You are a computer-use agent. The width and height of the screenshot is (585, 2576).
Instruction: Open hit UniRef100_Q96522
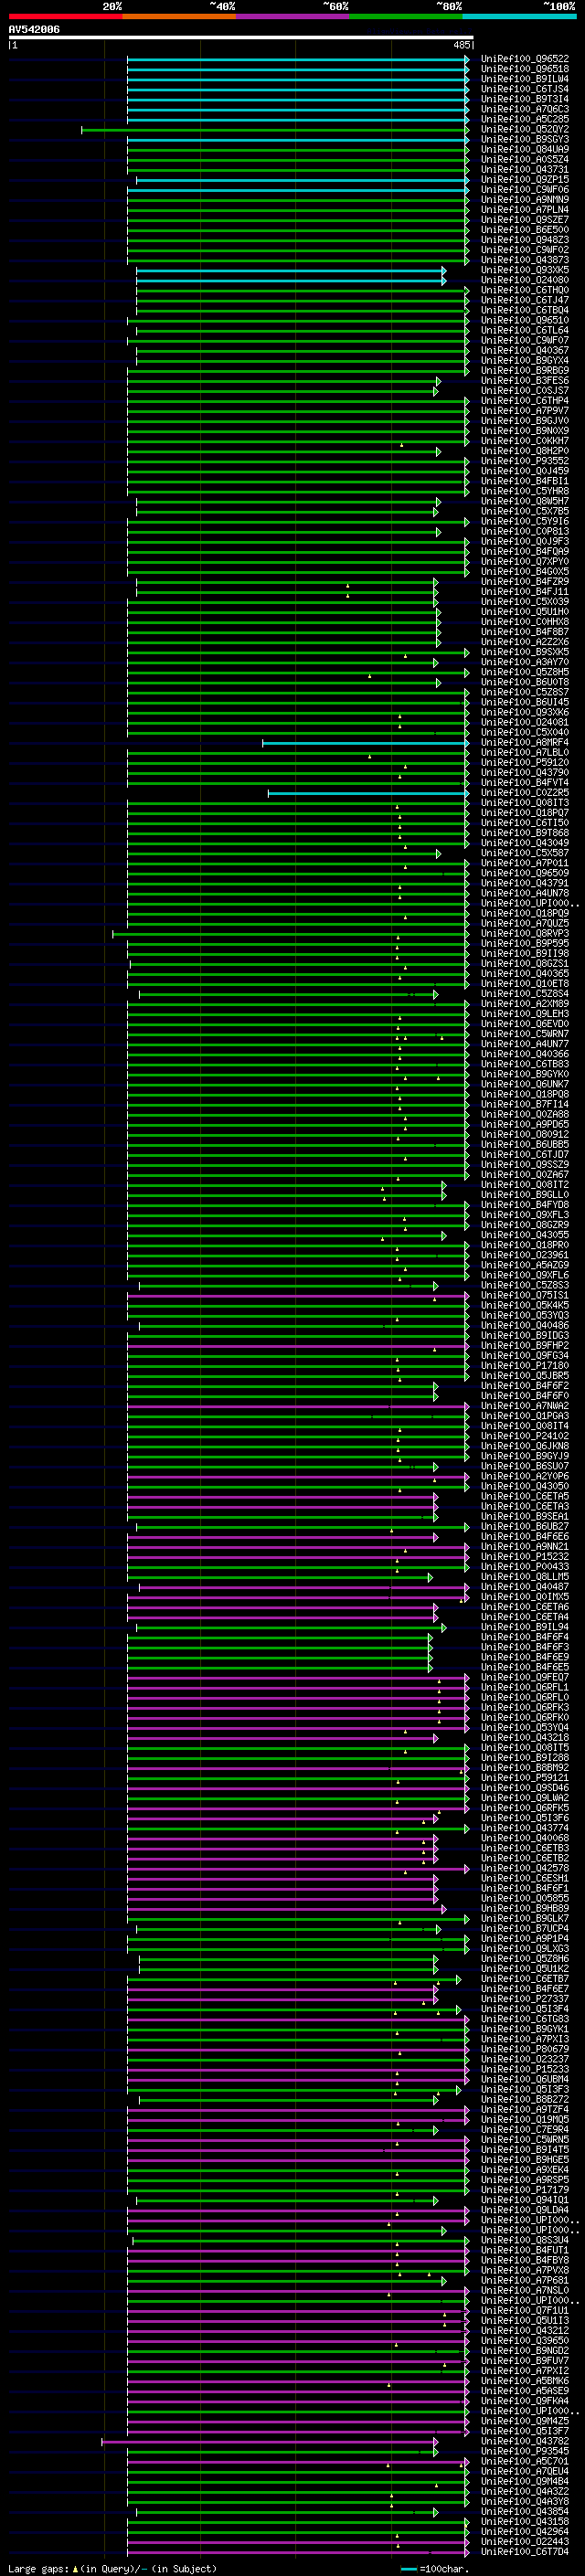tap(524, 59)
